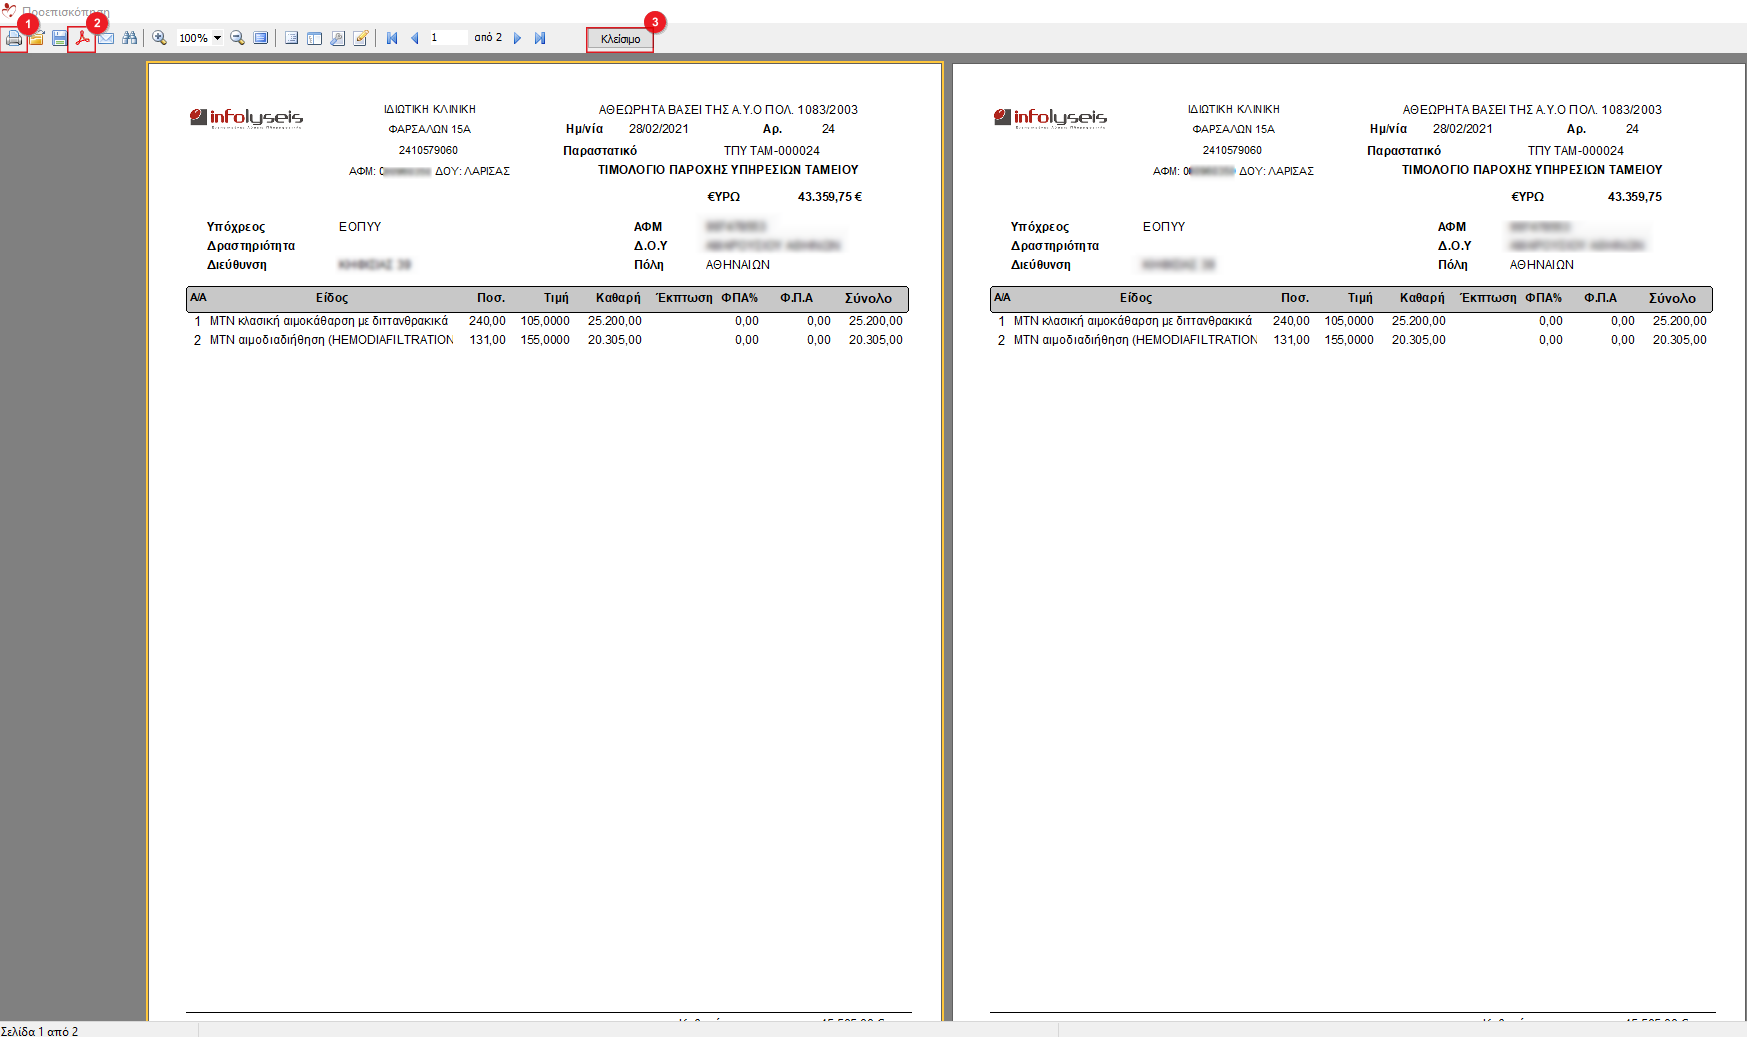Toggle the outline panel icon

pyautogui.click(x=291, y=39)
